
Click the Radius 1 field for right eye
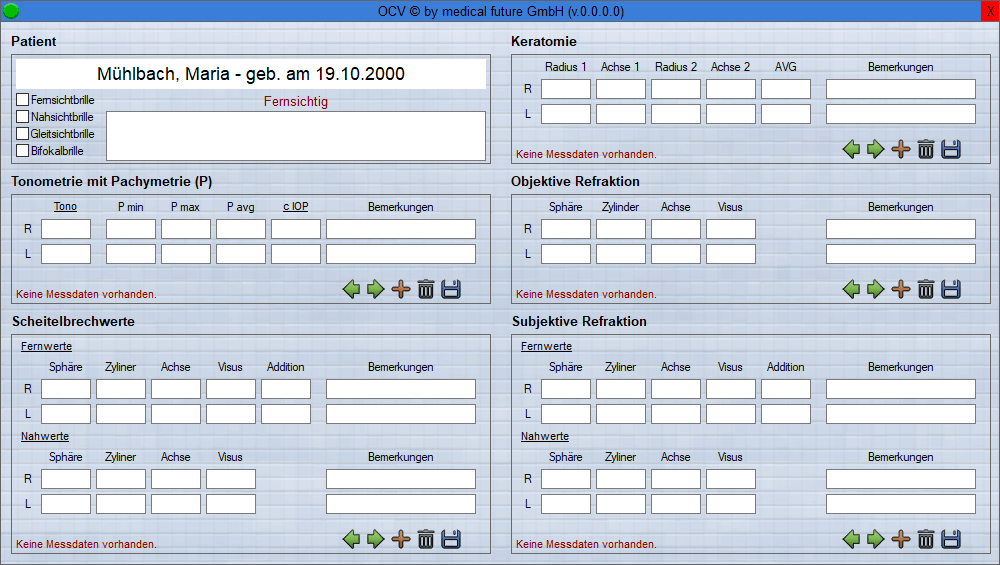click(566, 89)
